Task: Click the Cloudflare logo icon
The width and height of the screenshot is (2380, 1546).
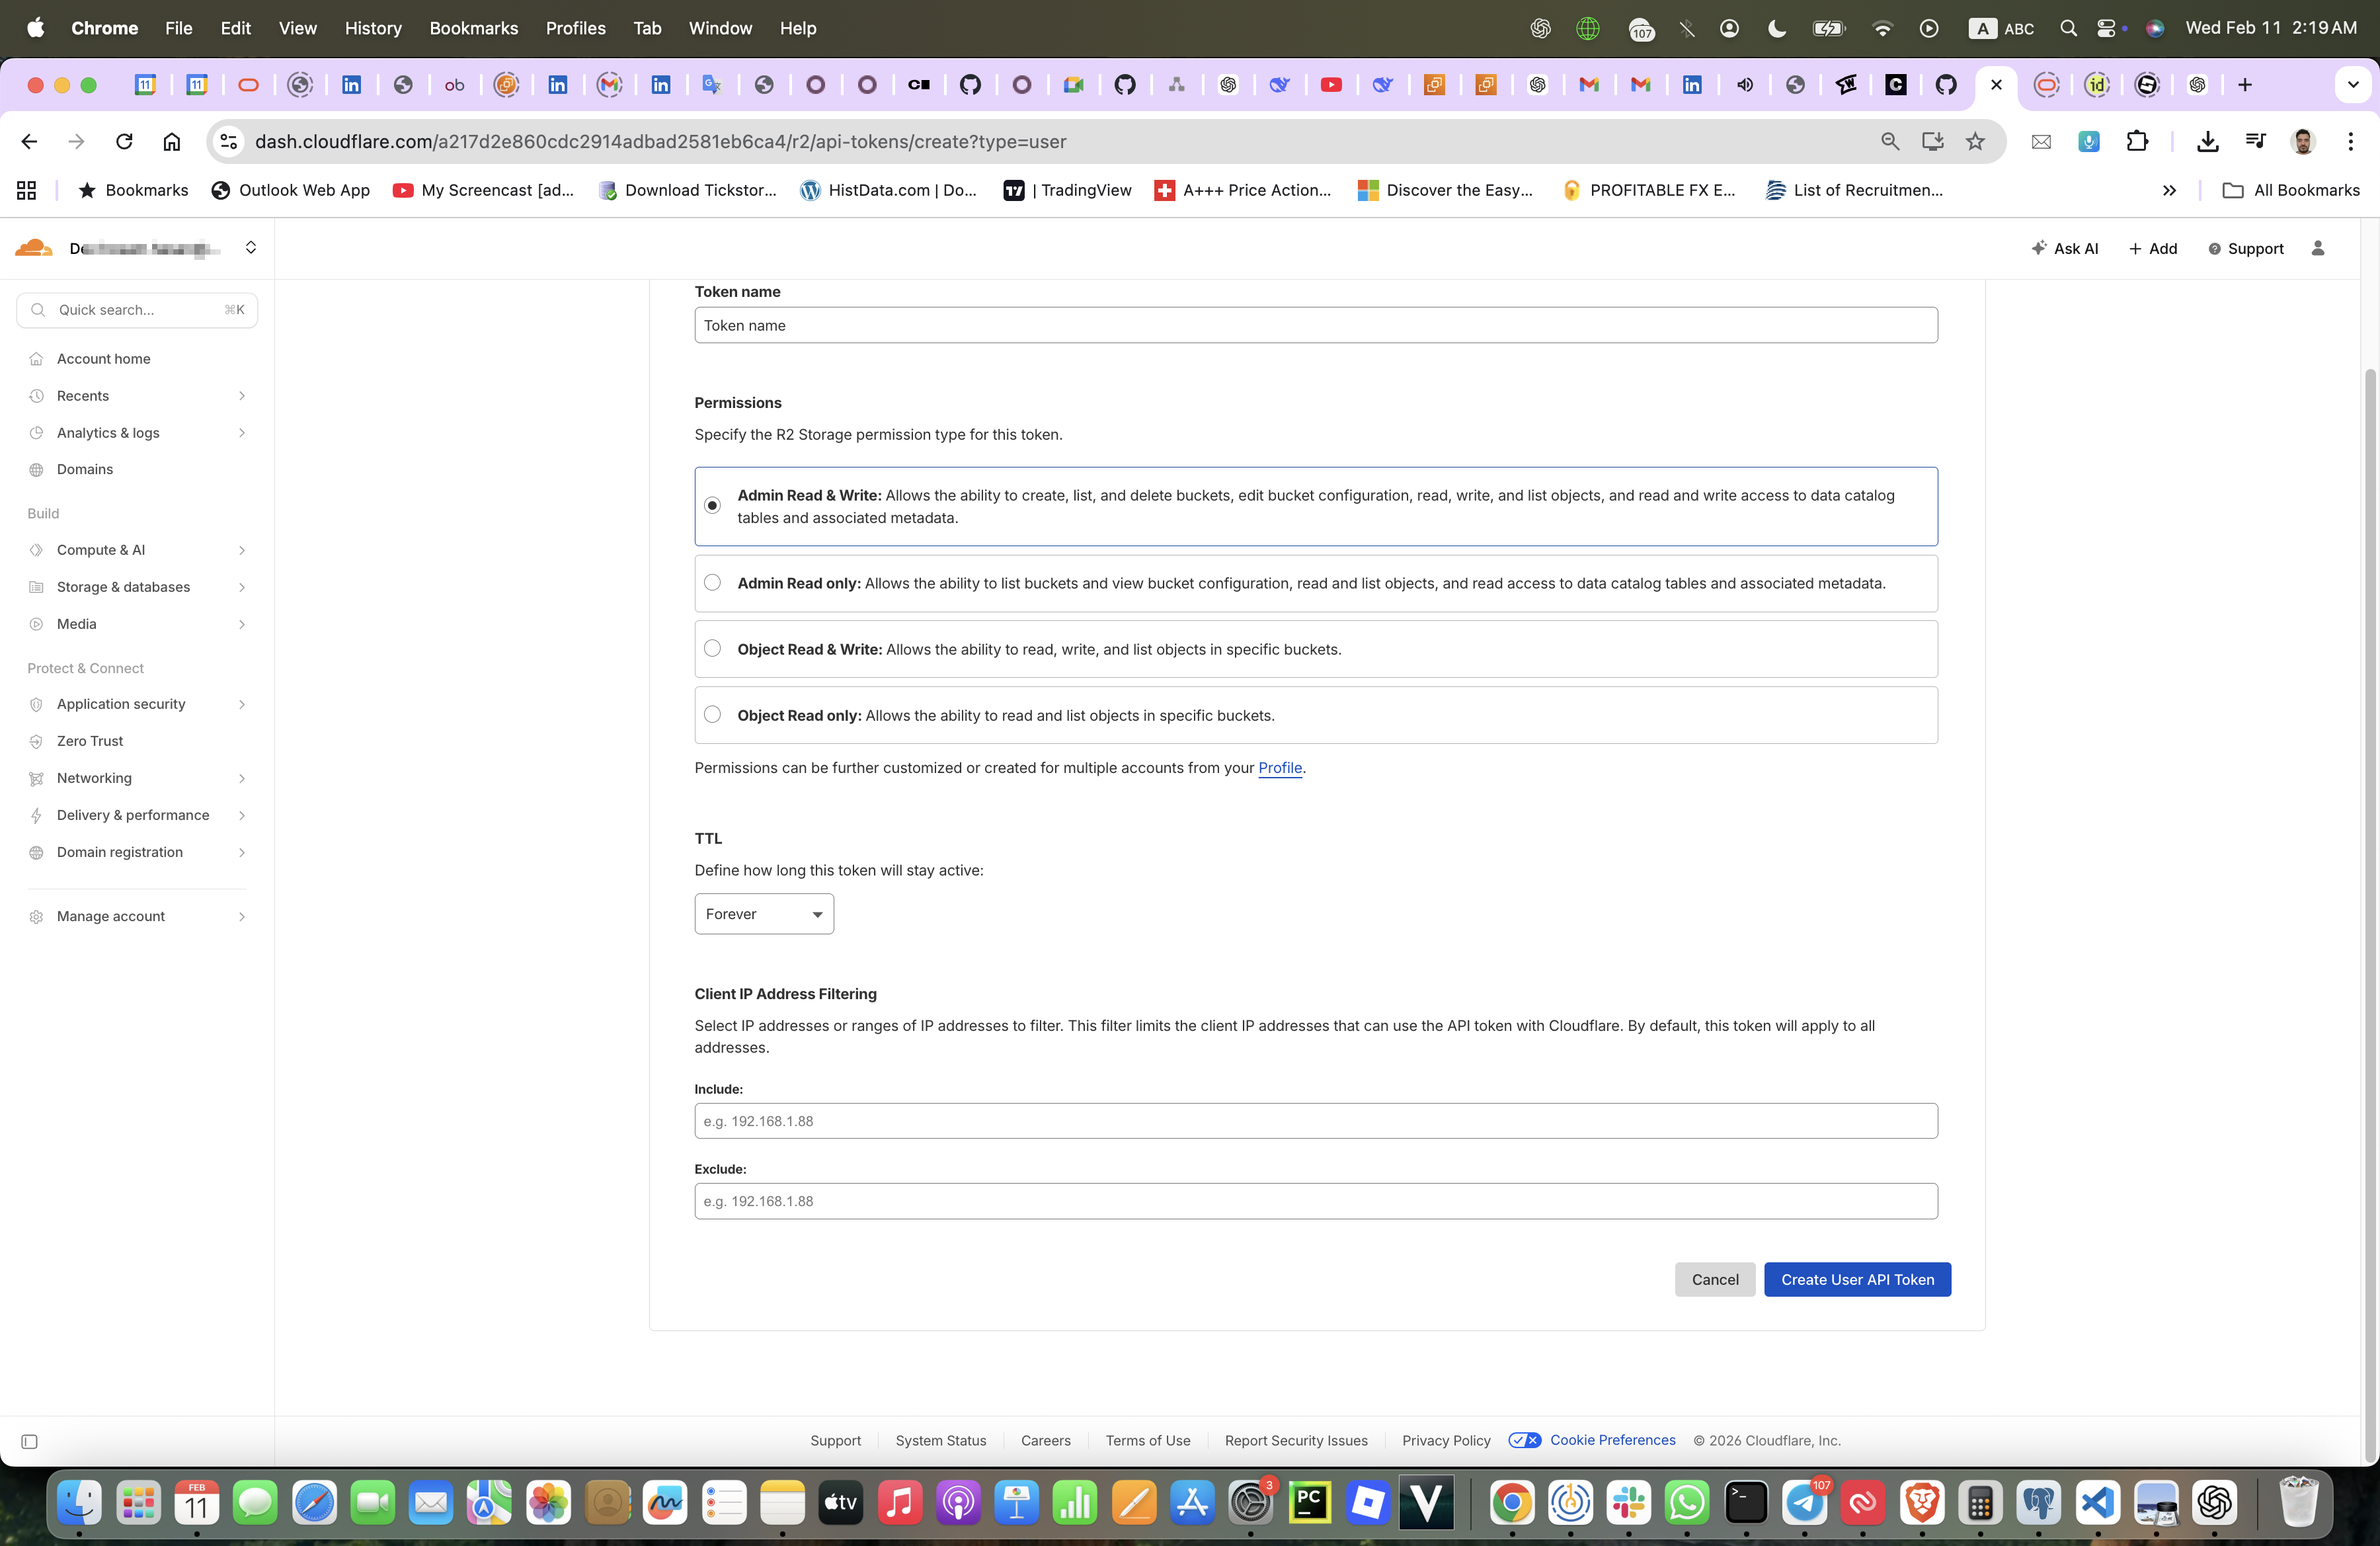Action: 34,248
